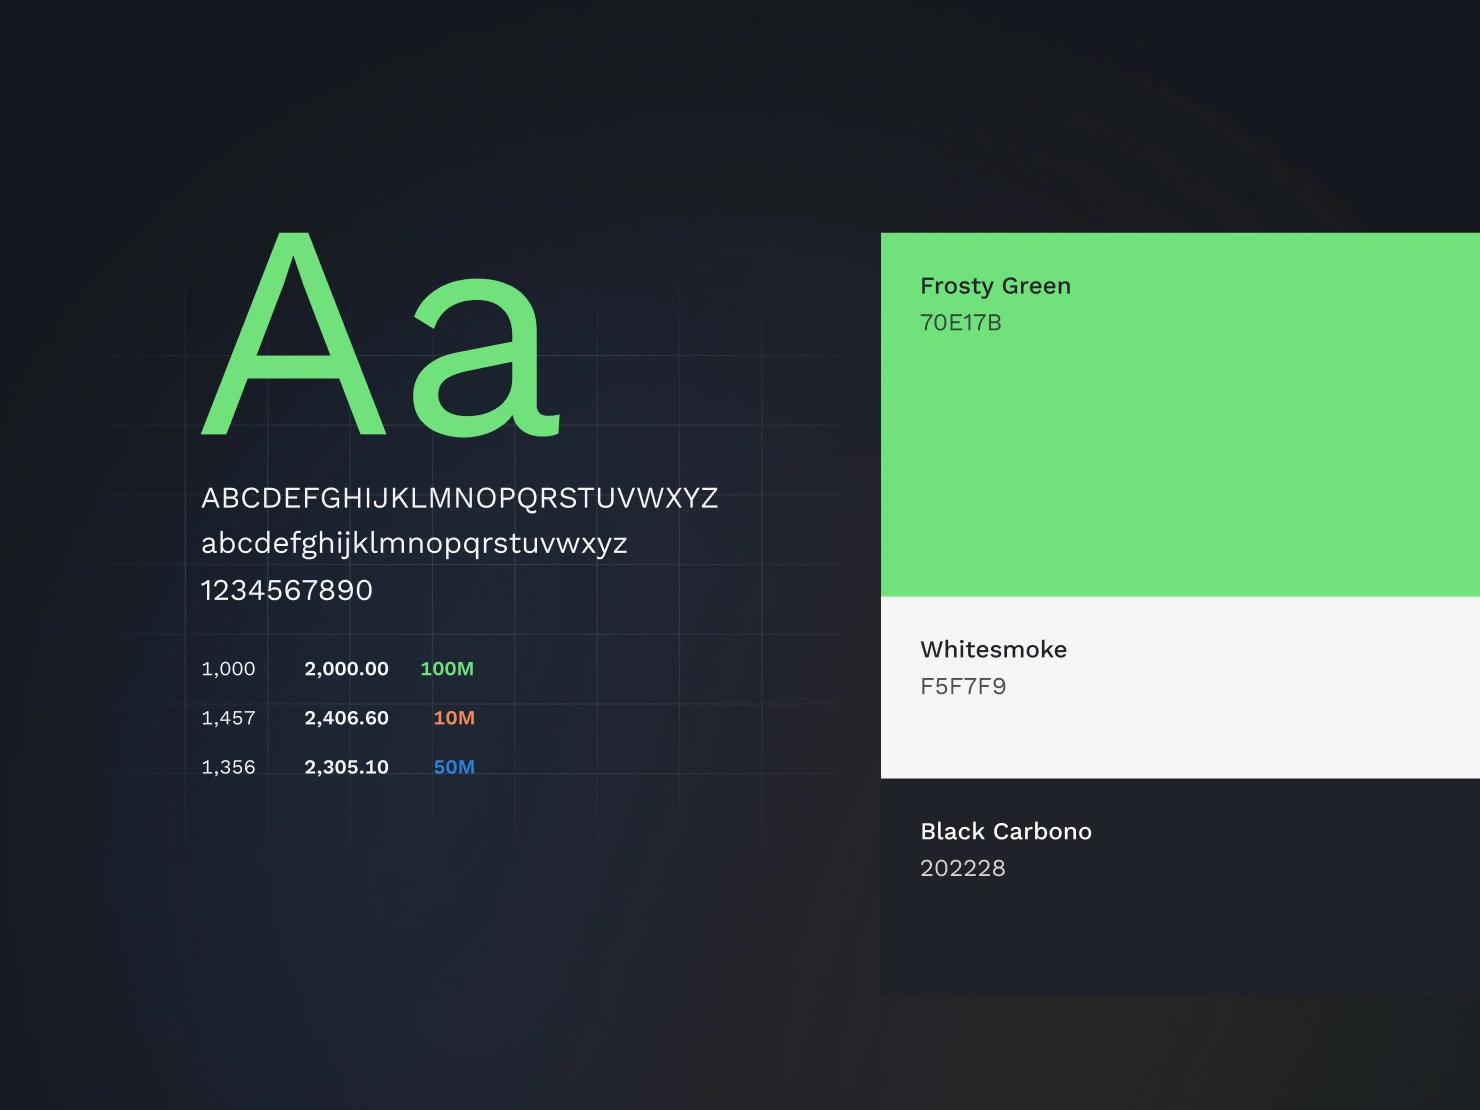Click the bold 2,000.00 figure

pyautogui.click(x=346, y=669)
